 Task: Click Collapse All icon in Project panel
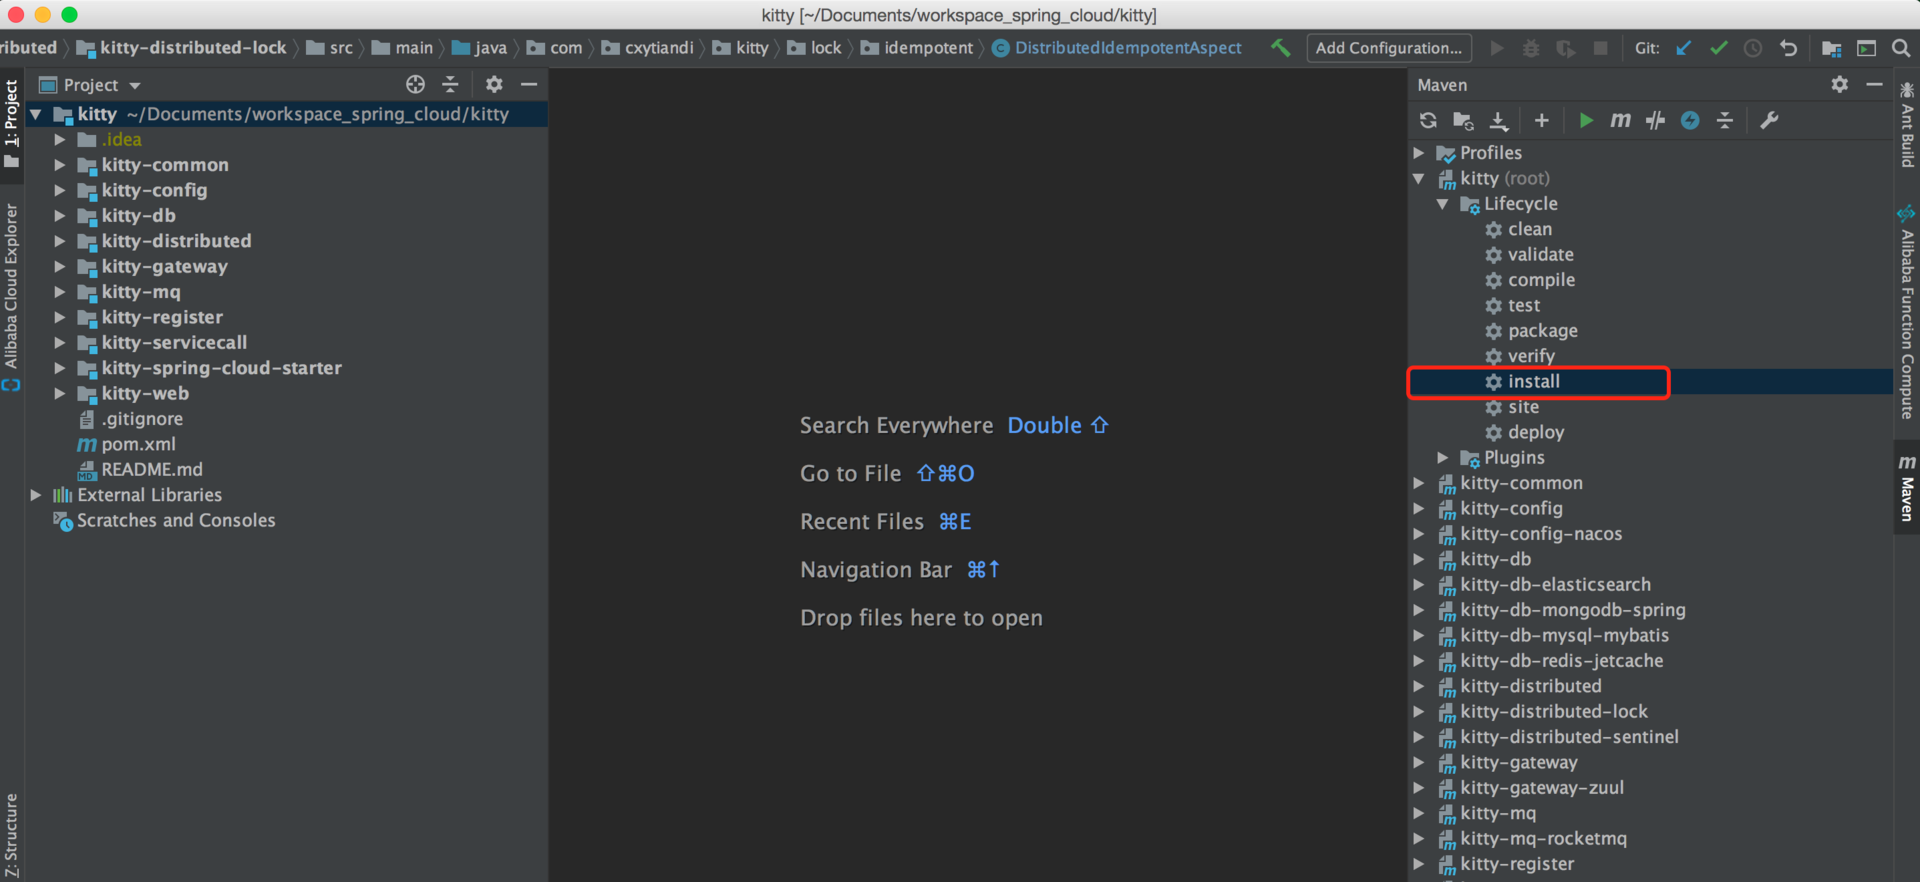point(451,85)
